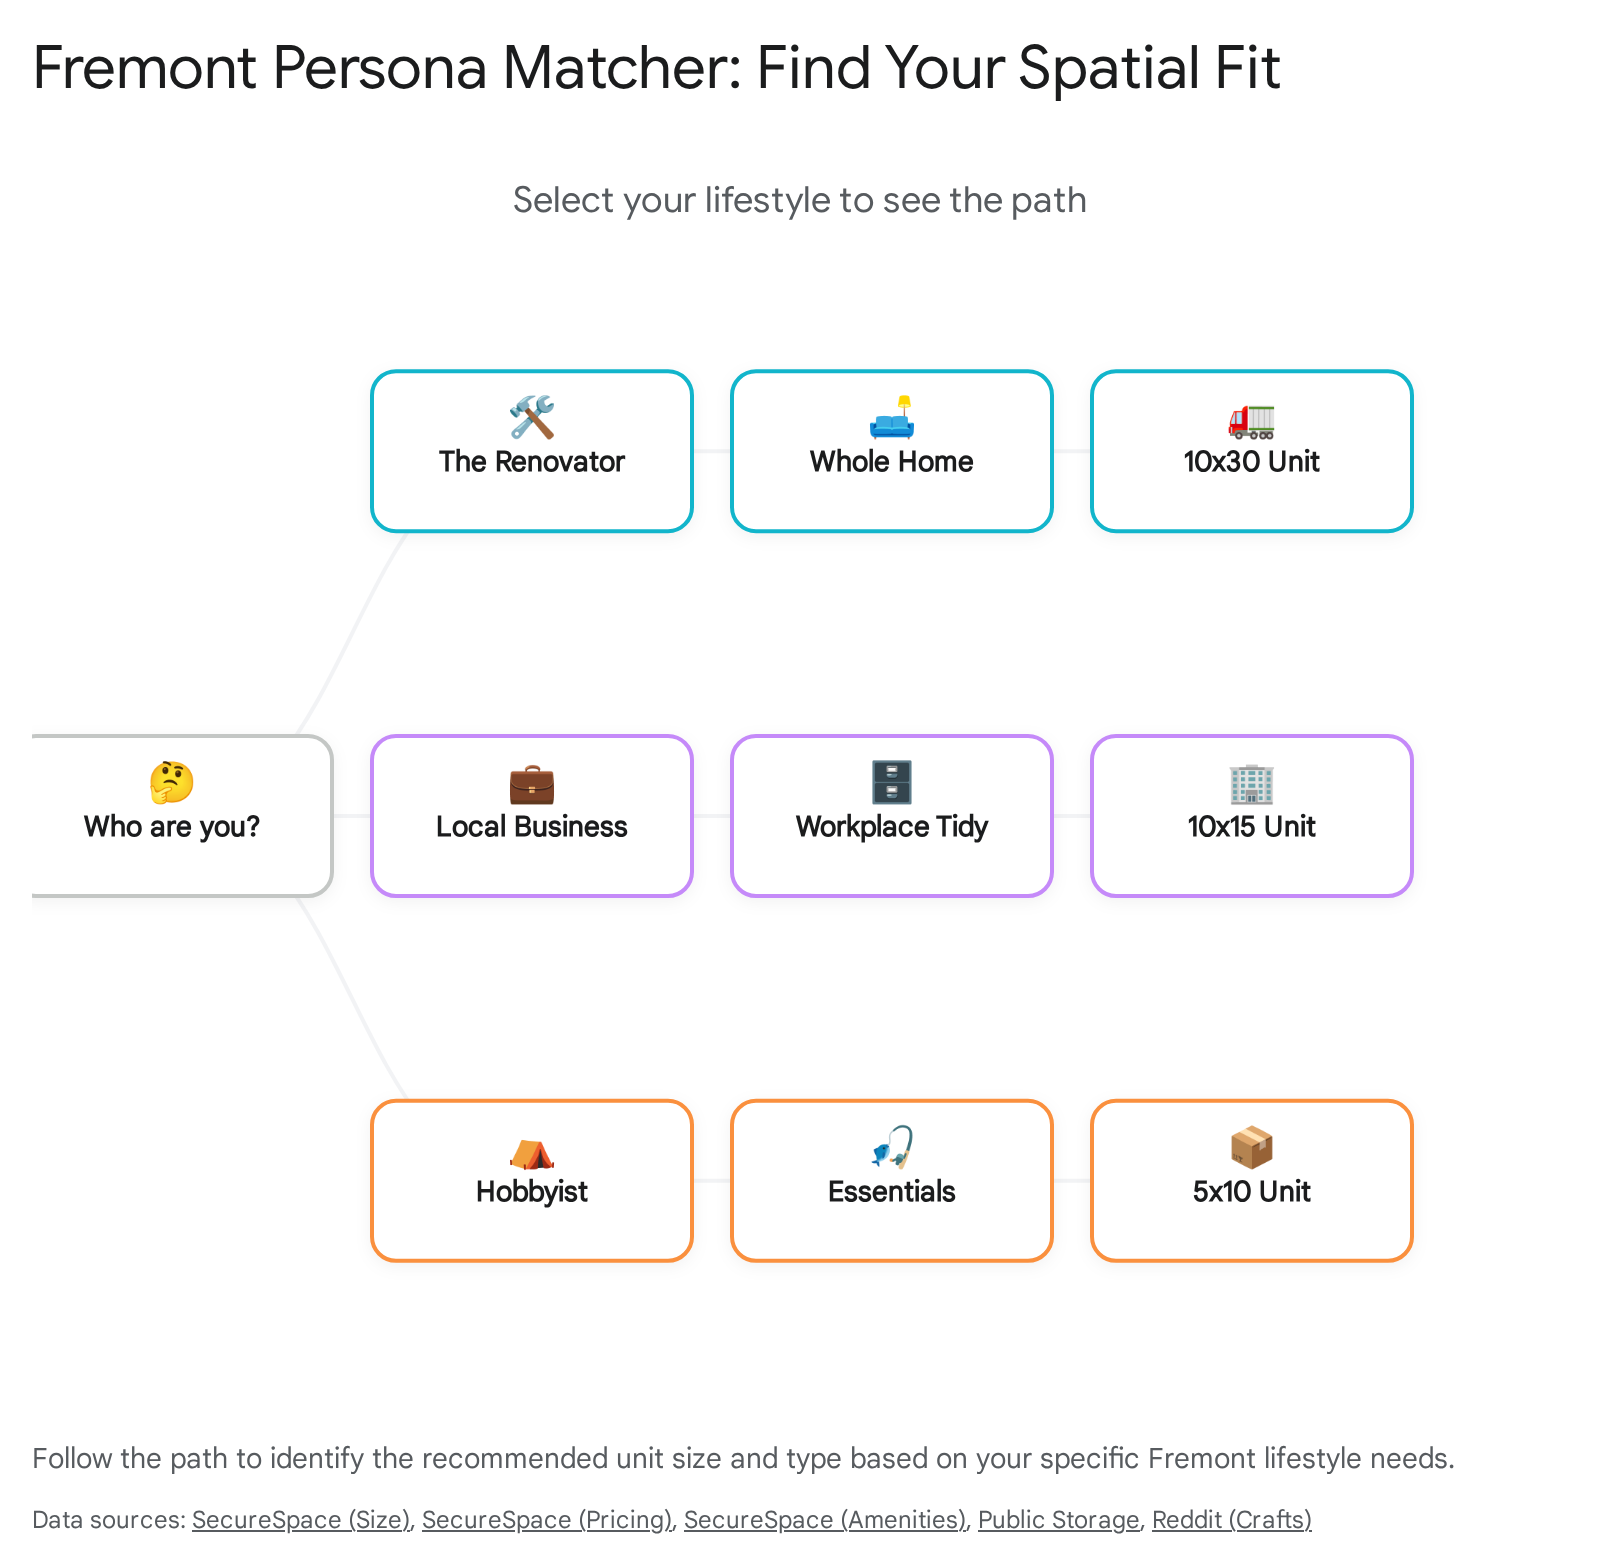Click the tent icon on Hobbyist
This screenshot has height=1568, width=1600.
point(531,1152)
